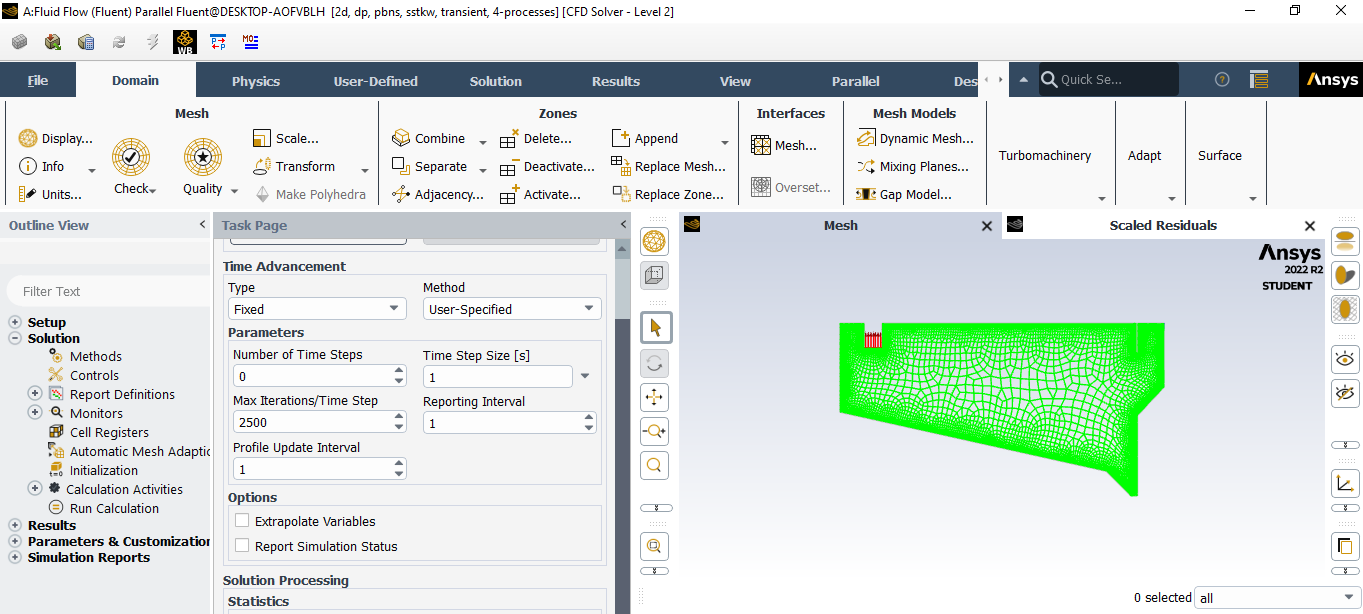The width and height of the screenshot is (1363, 614).
Task: Open the help question mark icon
Action: coord(1222,80)
